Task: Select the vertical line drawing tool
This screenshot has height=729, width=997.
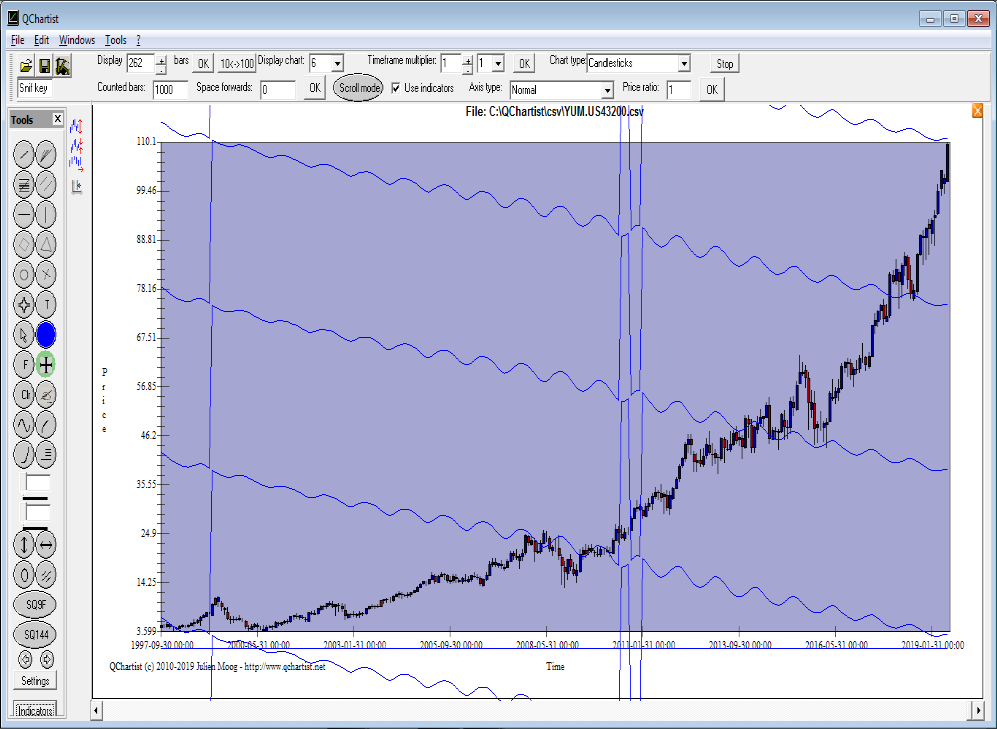Action: coord(47,214)
